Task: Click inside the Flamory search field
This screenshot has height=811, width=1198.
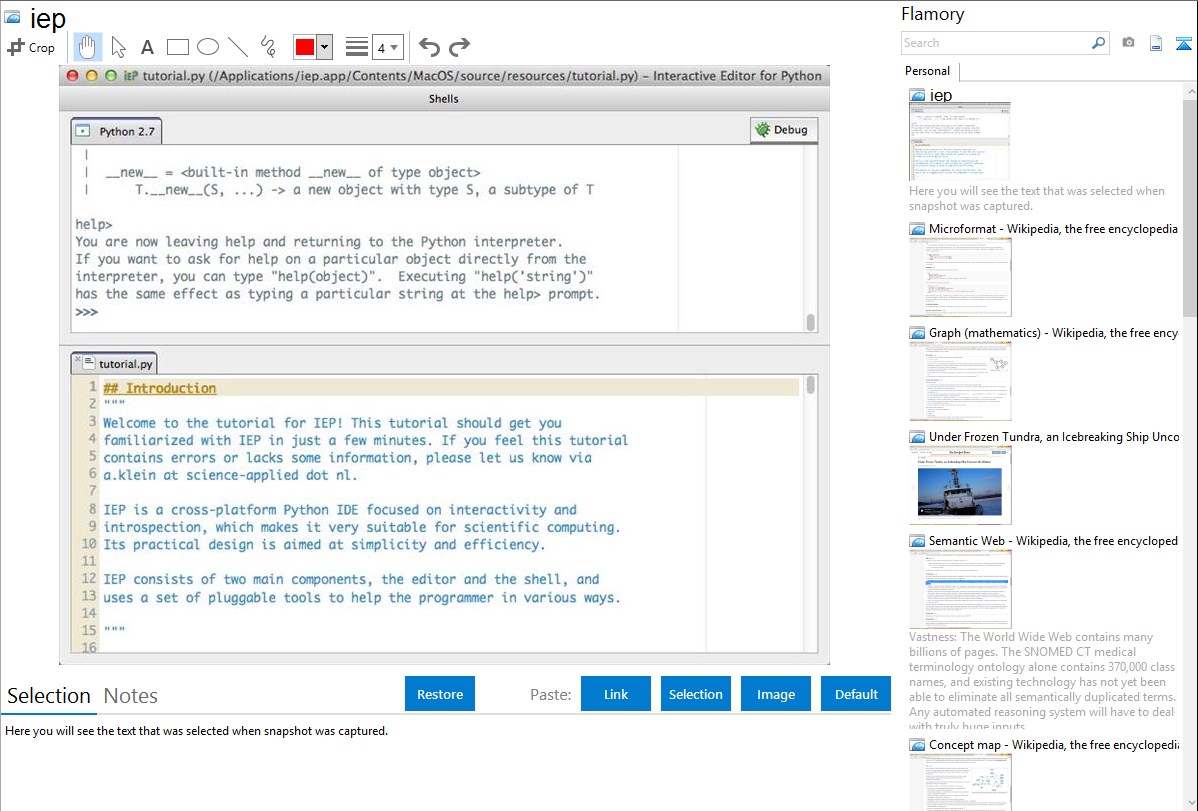Action: coord(995,43)
